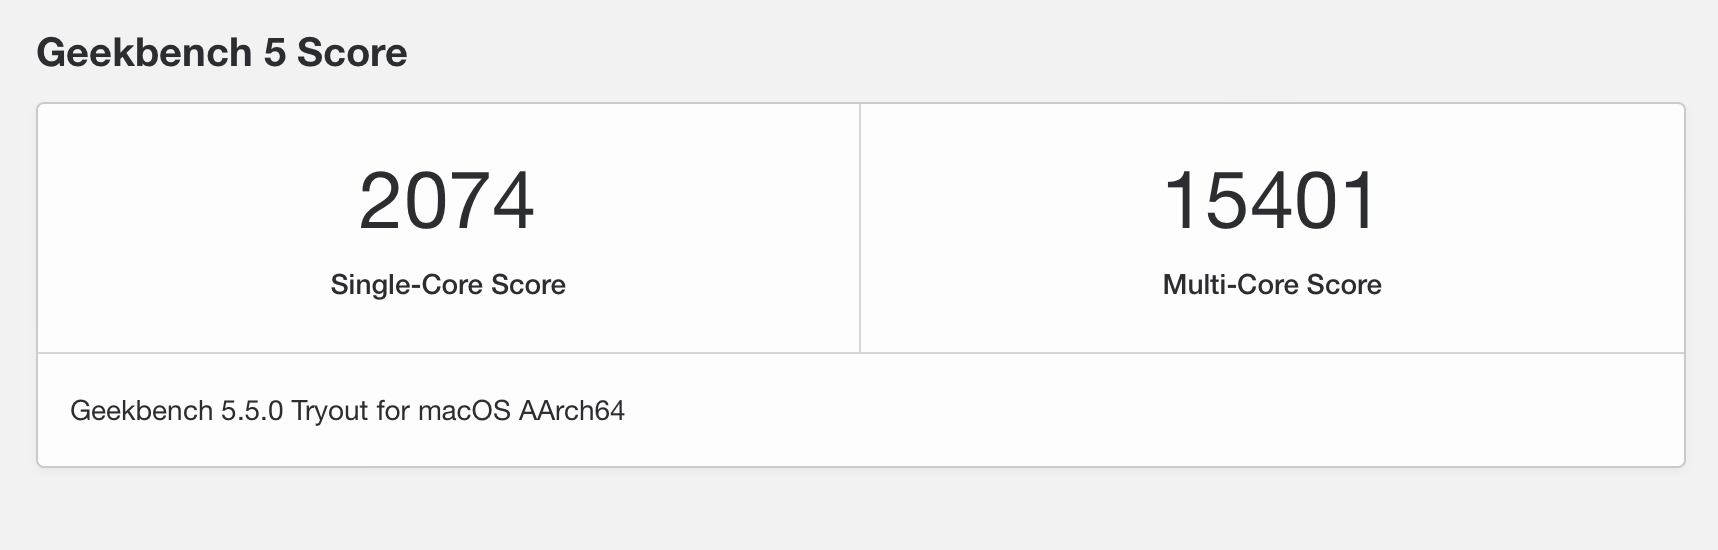Click the 2074 single-core score number
1718x550 pixels.
pos(446,201)
